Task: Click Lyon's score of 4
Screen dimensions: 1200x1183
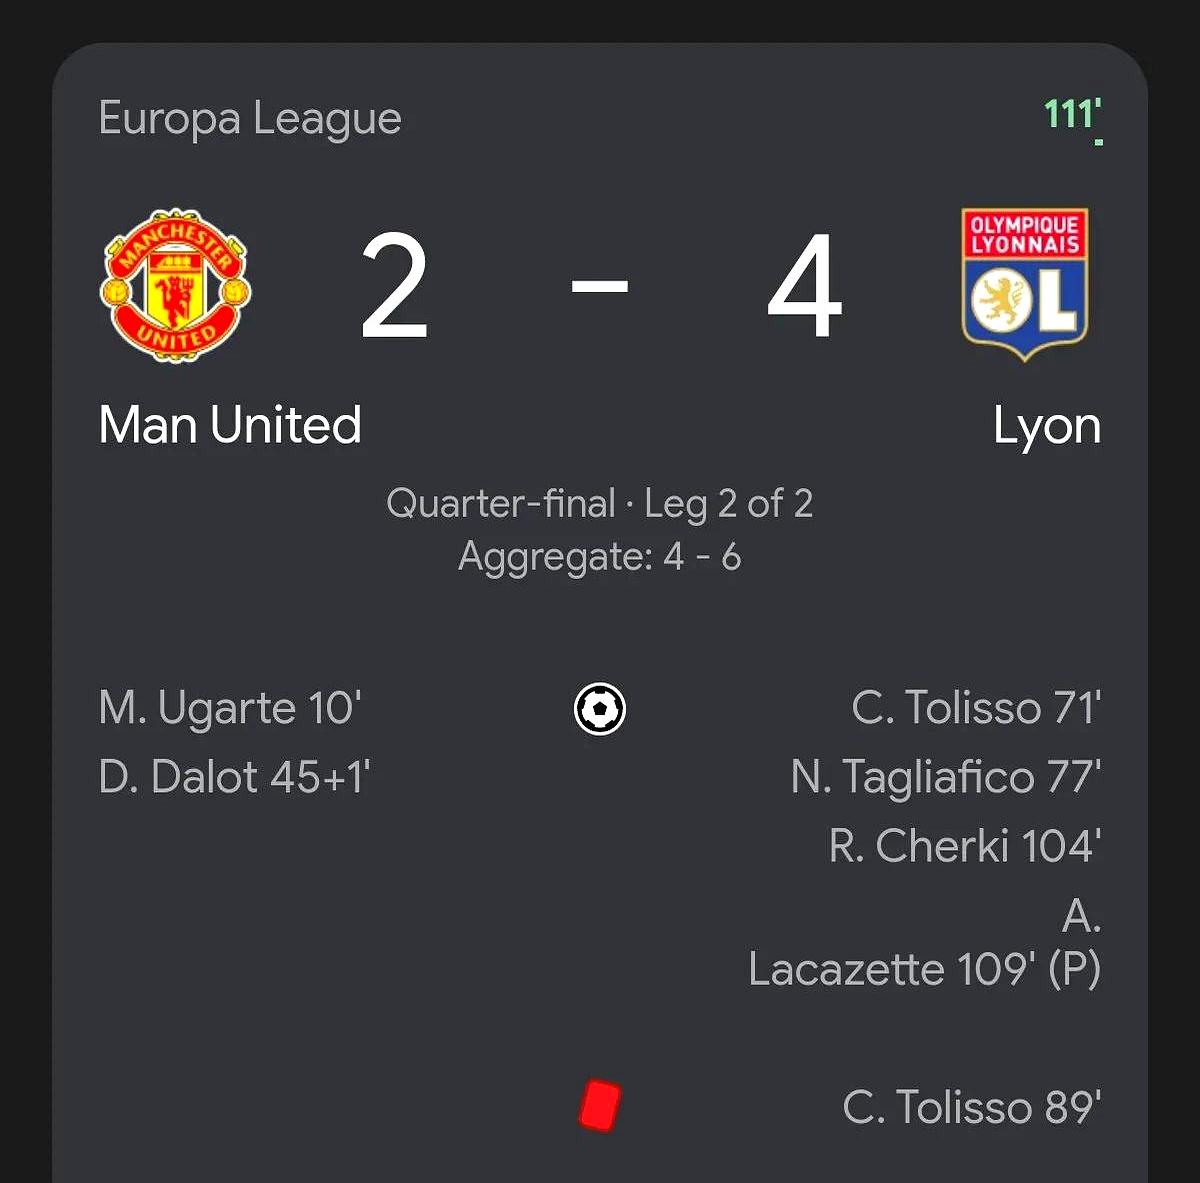Action: tap(805, 287)
